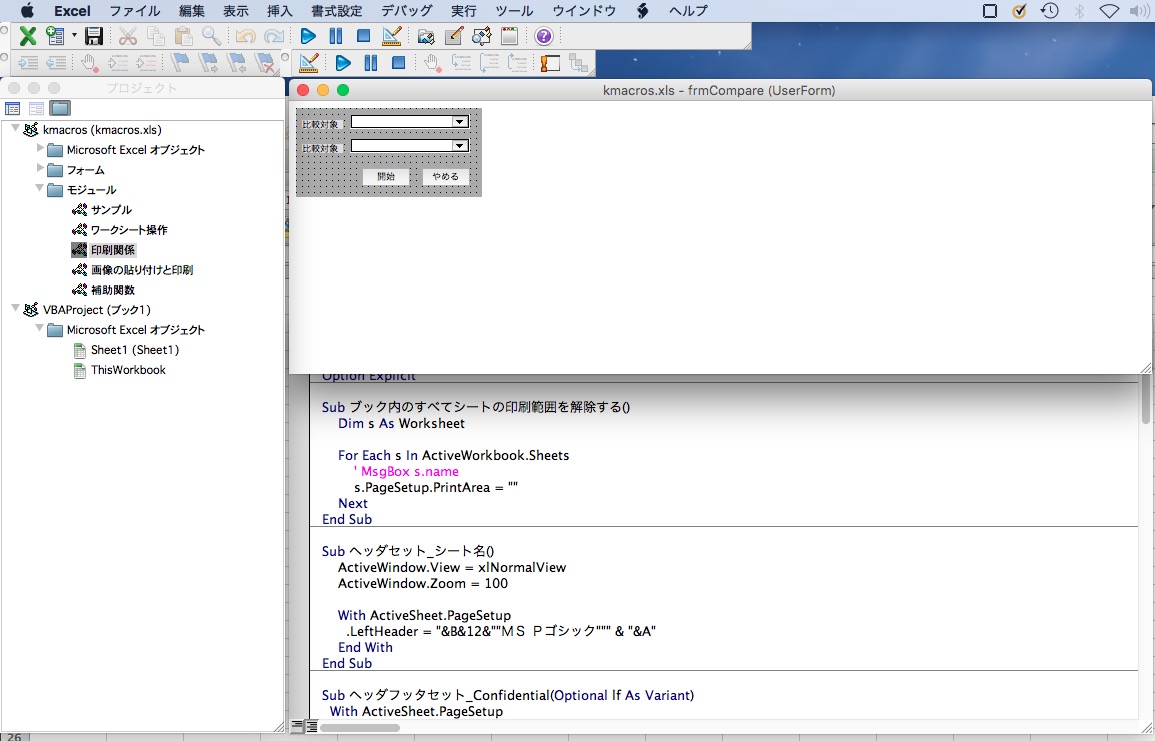
Task: Open the Call Stack icon
Action: point(578,63)
